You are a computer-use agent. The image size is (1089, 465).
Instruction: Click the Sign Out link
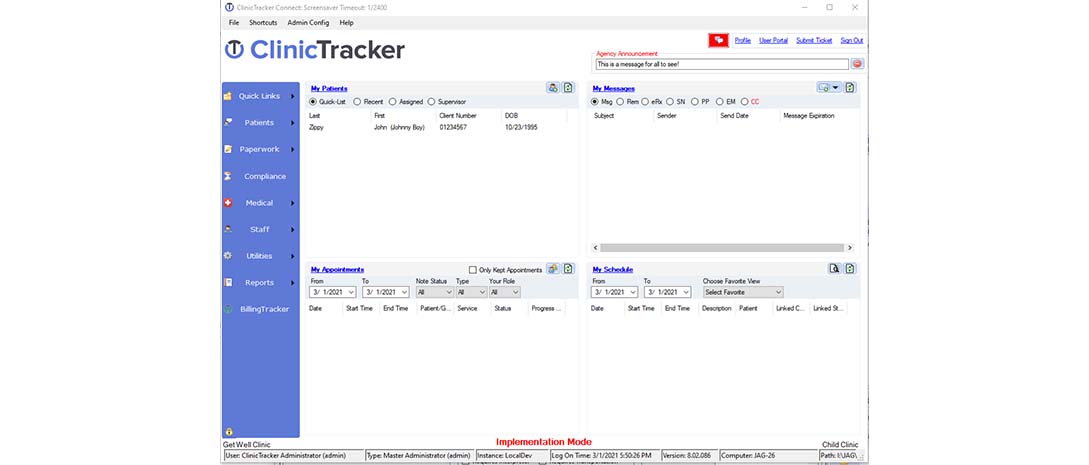[851, 41]
